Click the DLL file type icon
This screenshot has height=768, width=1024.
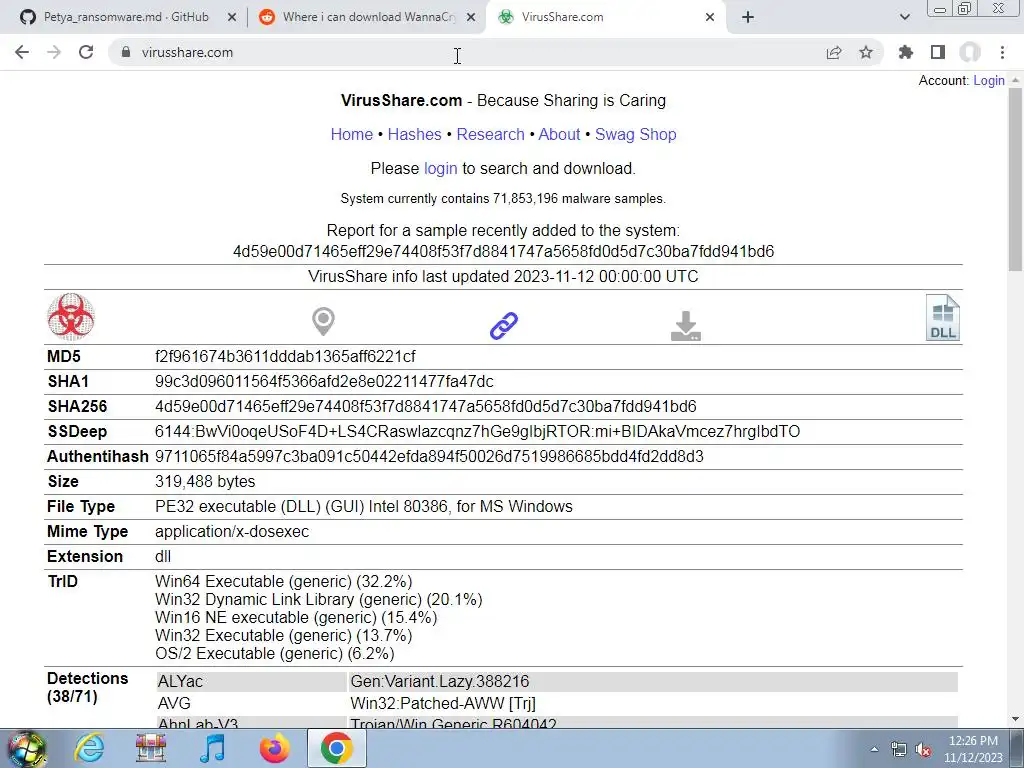[x=942, y=317]
